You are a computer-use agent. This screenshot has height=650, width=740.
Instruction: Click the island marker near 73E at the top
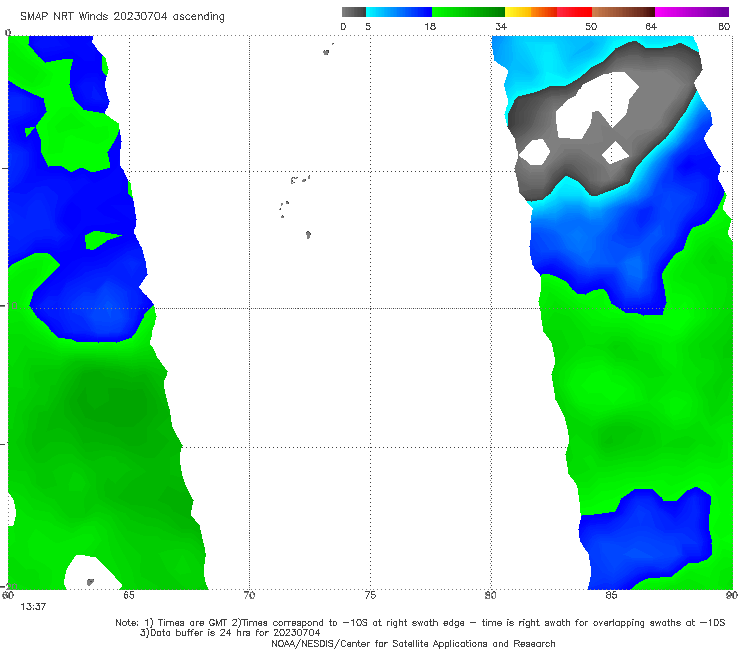click(x=326, y=52)
